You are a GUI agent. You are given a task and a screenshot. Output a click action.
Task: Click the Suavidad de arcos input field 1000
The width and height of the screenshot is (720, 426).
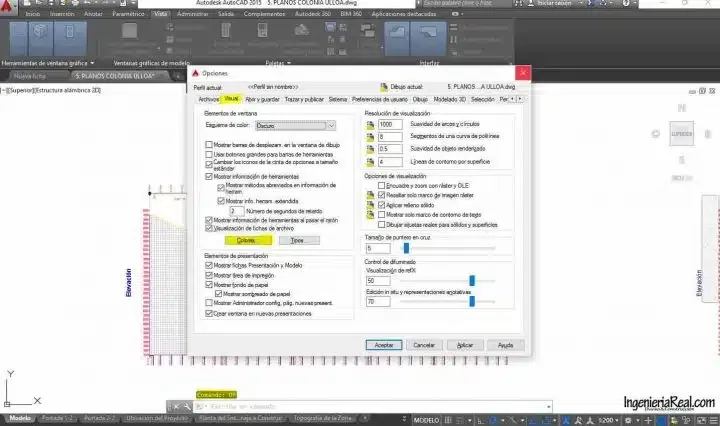point(390,124)
